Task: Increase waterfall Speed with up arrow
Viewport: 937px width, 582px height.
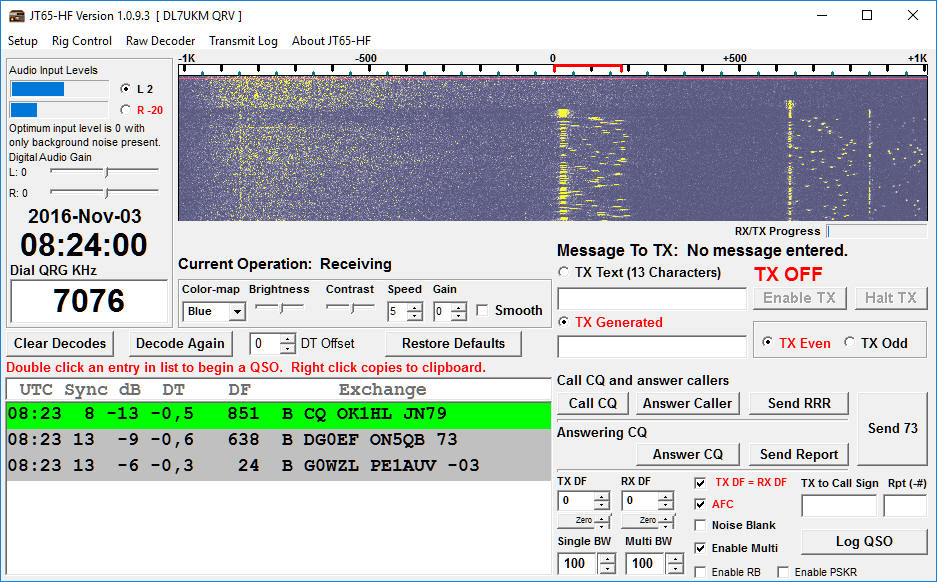Action: coord(414,307)
